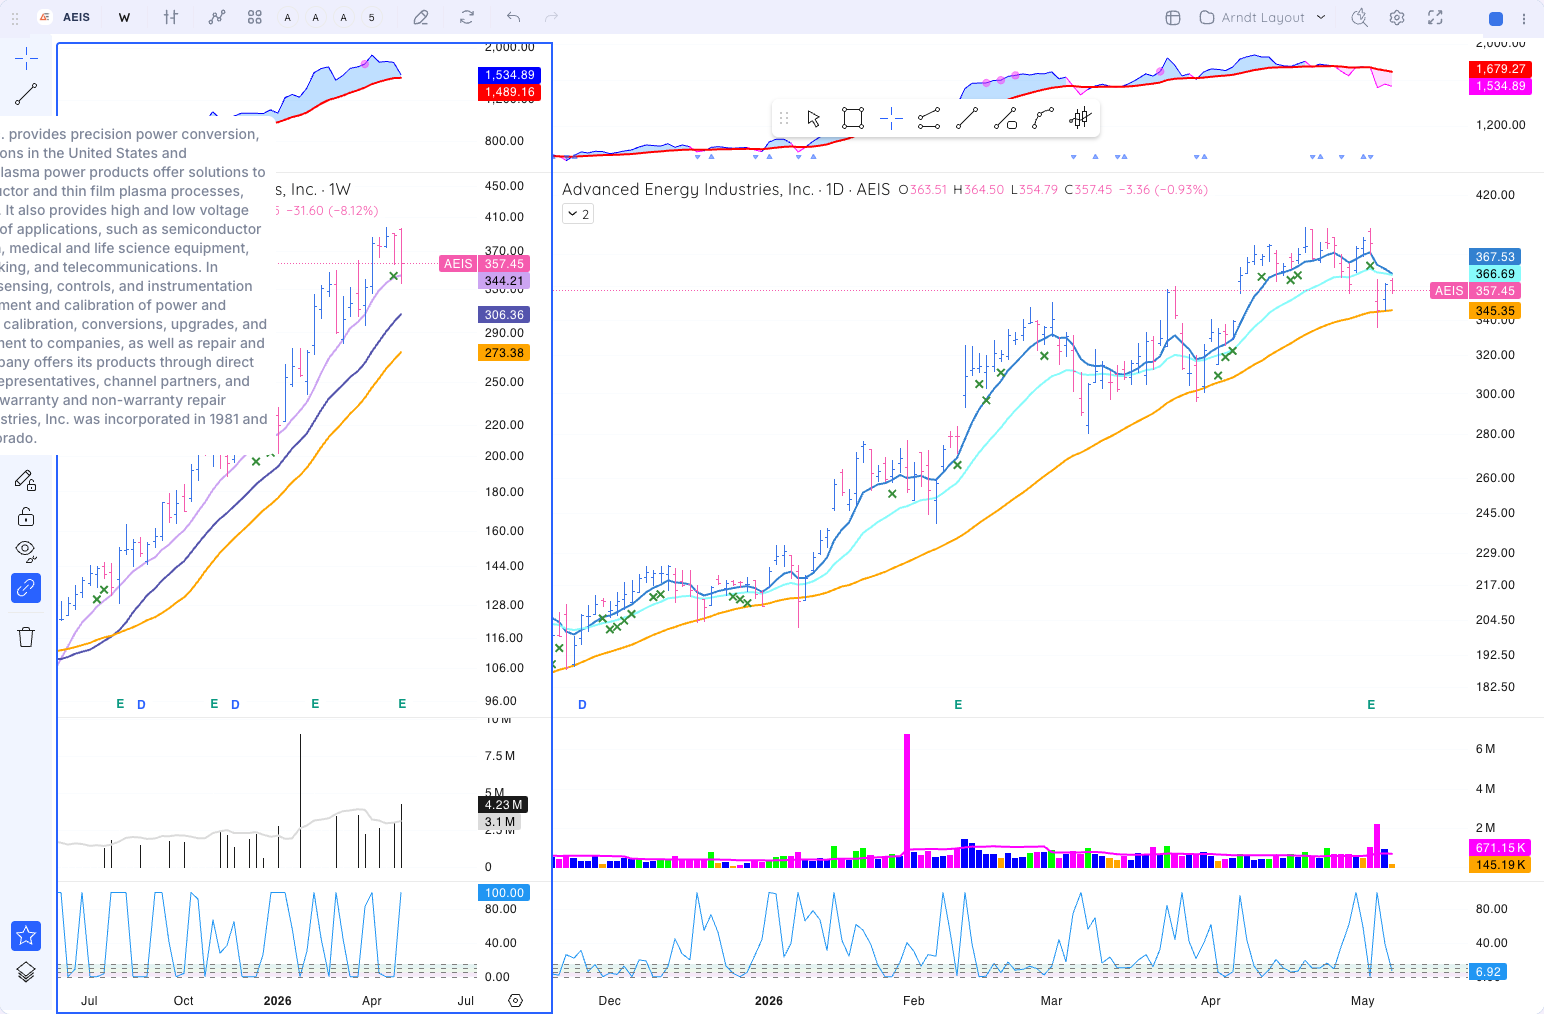Select the horizontal segment line tool
The height and width of the screenshot is (1014, 1544).
[929, 119]
